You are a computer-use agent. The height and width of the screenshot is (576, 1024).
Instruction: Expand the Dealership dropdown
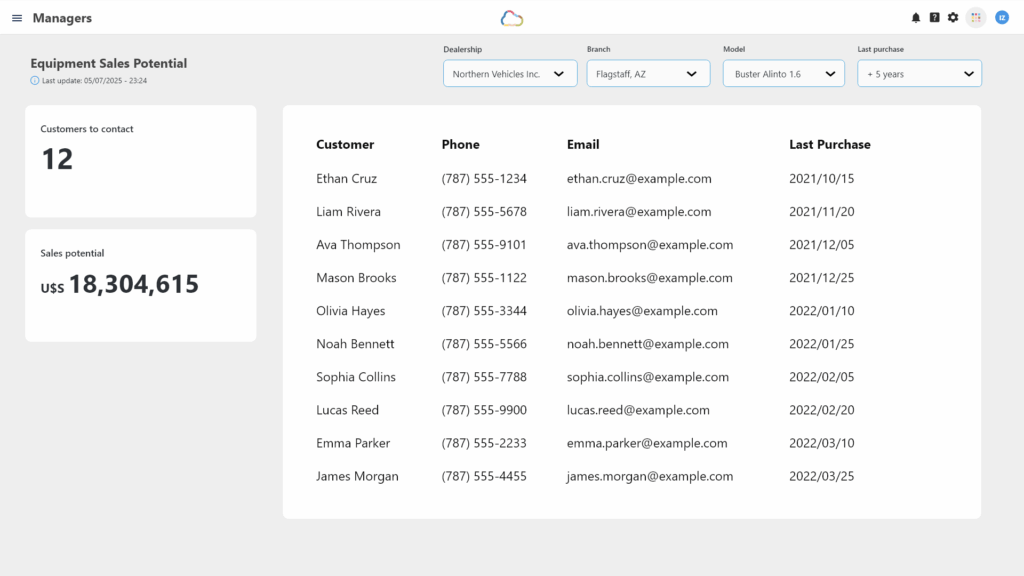(510, 73)
